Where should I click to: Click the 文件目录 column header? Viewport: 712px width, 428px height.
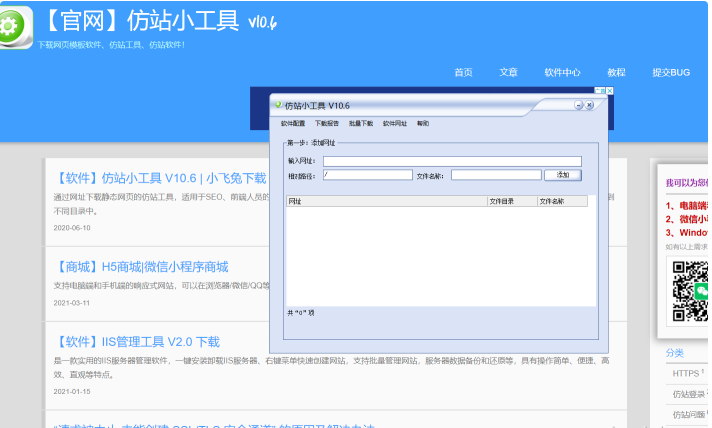tap(512, 201)
